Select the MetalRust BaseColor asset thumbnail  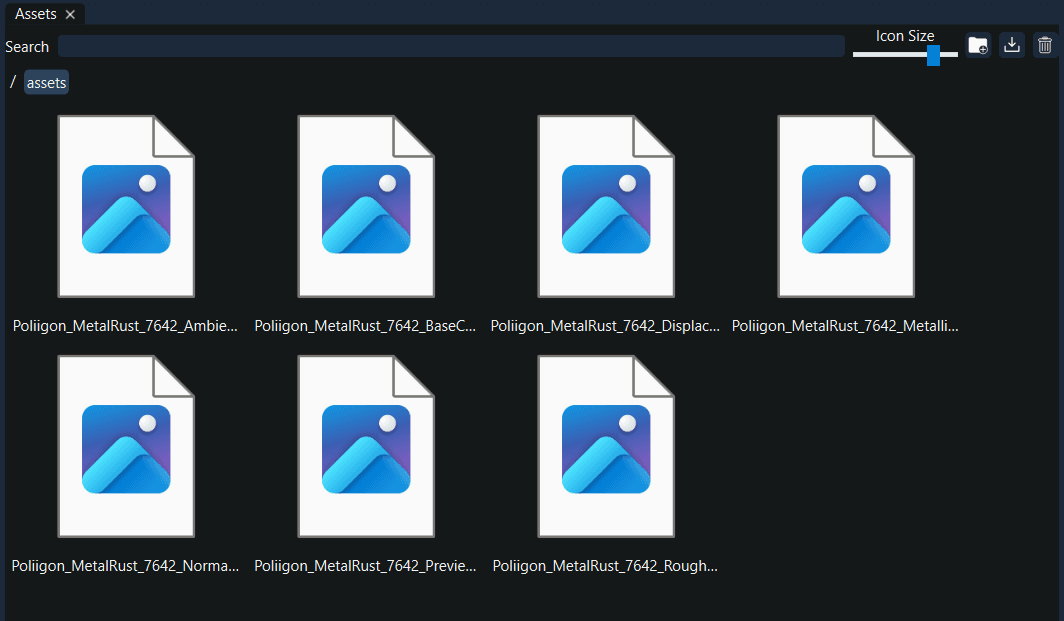tap(366, 206)
